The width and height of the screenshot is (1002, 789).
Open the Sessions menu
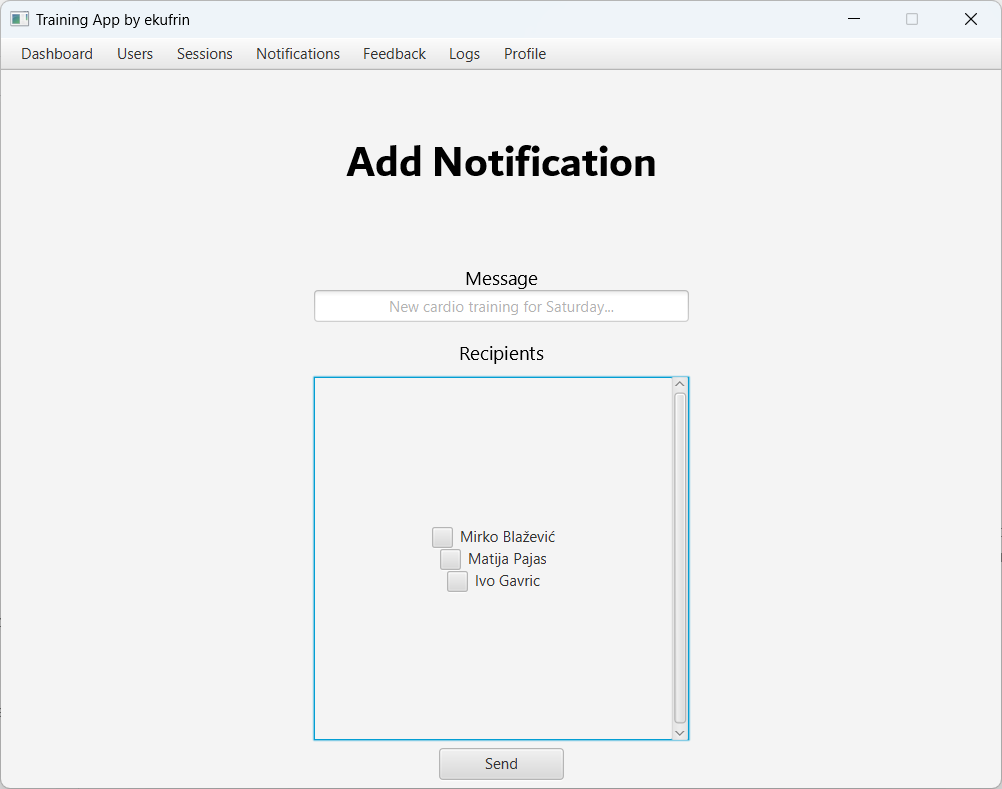click(204, 54)
